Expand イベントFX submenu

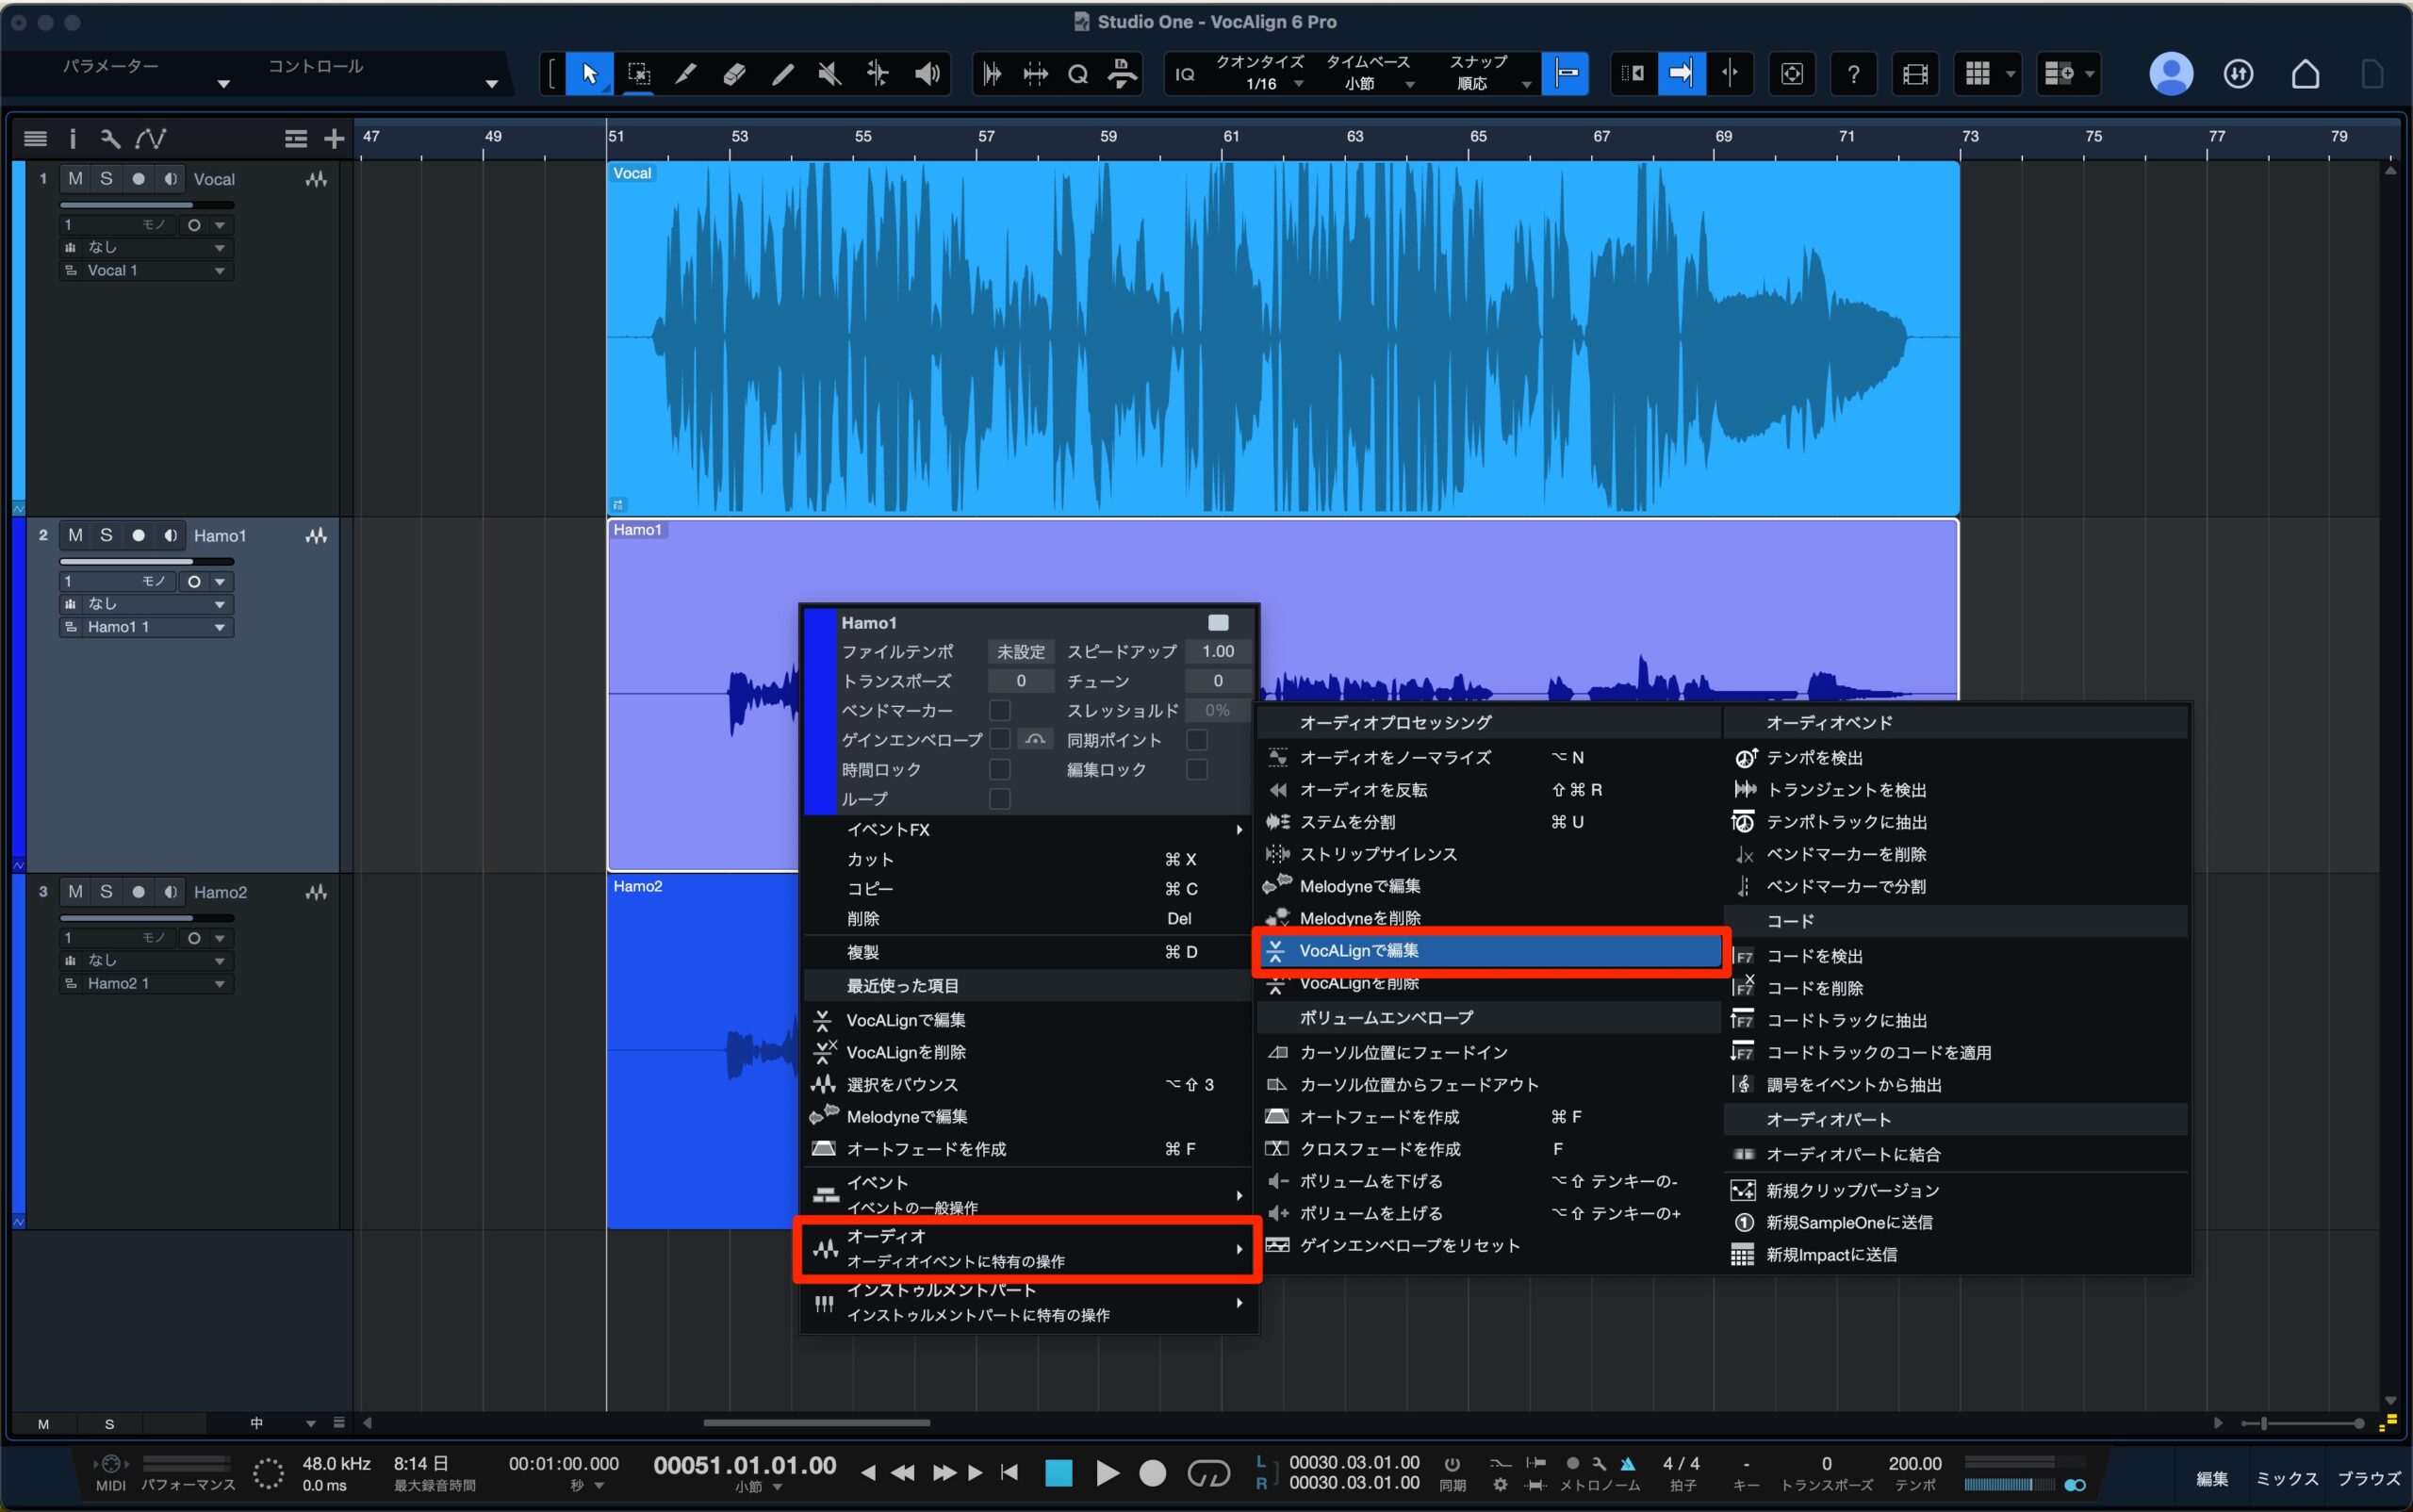tap(1028, 829)
